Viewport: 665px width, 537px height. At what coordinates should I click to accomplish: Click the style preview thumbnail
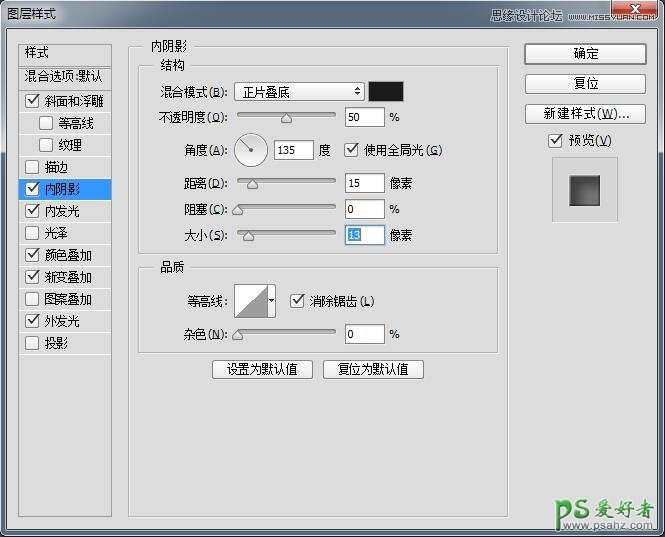click(585, 190)
